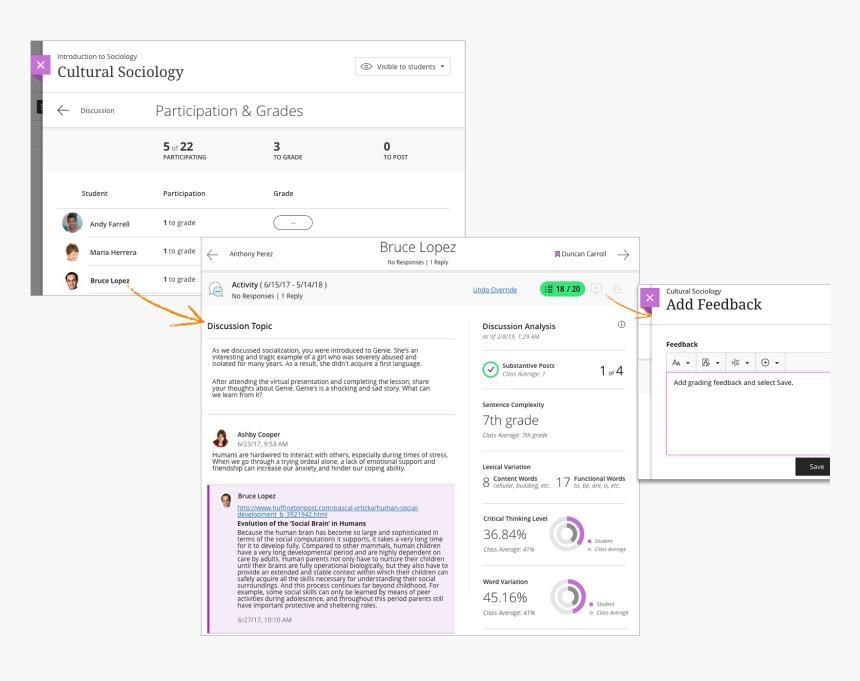Open the alignment and list options dropdown
Viewport: 860px width, 681px height.
[740, 362]
